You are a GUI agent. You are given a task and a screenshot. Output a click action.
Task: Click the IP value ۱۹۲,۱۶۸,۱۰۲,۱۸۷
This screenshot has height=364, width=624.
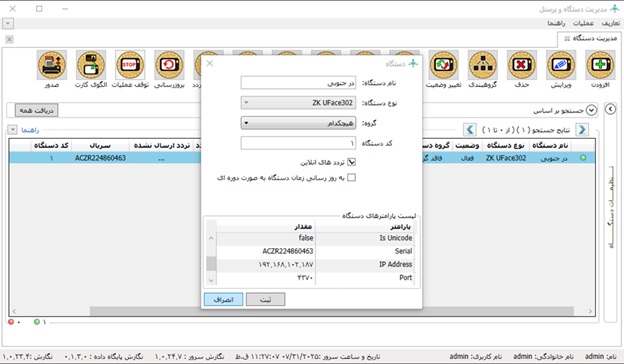coord(266,264)
